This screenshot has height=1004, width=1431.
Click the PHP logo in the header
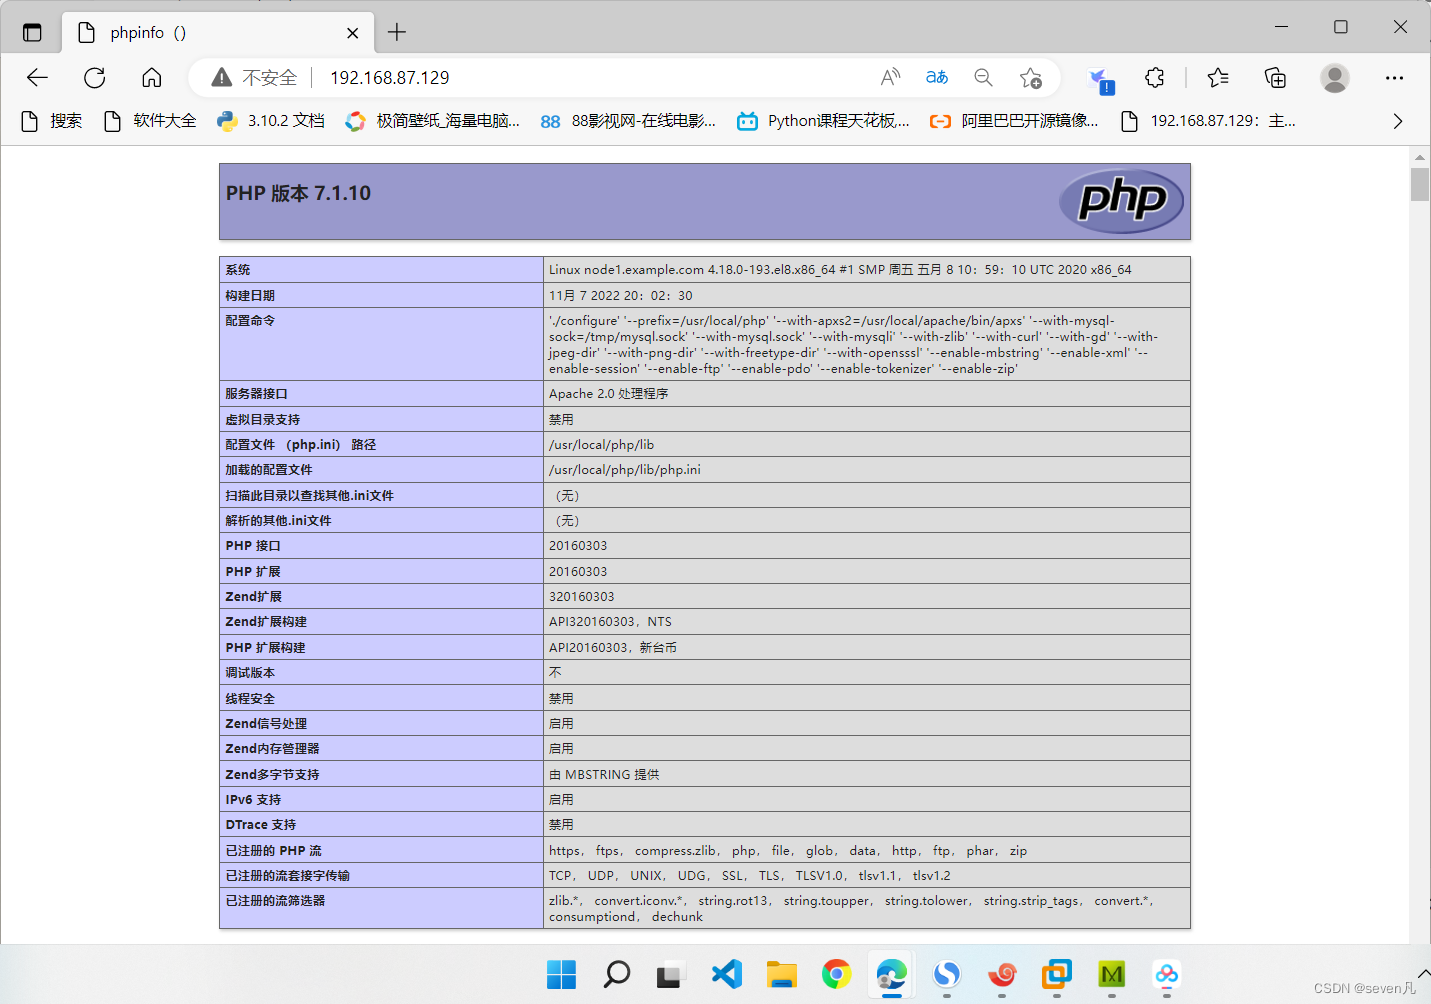[x=1121, y=201]
